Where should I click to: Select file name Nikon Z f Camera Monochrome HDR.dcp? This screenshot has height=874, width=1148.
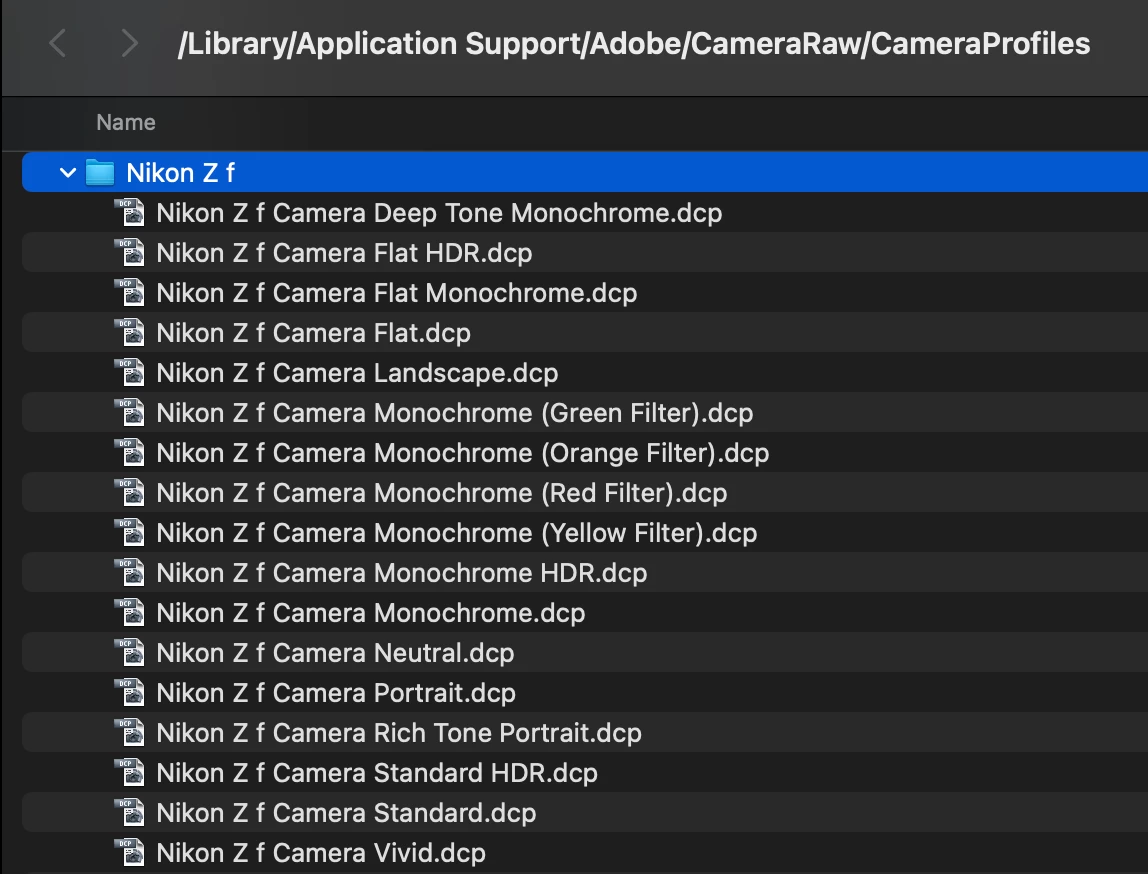click(x=402, y=573)
